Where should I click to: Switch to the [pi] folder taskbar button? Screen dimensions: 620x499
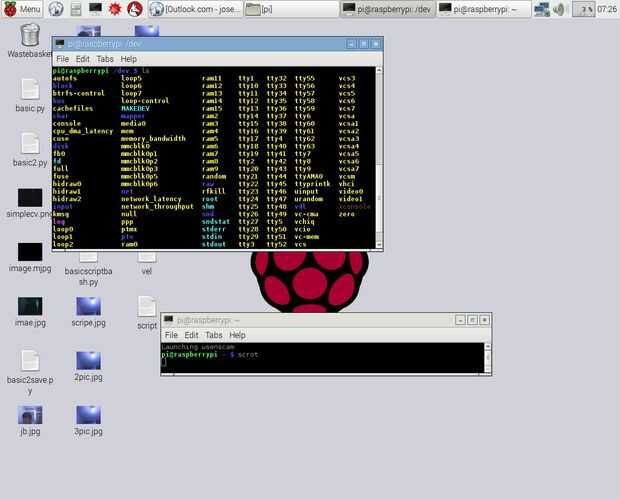[291, 9]
